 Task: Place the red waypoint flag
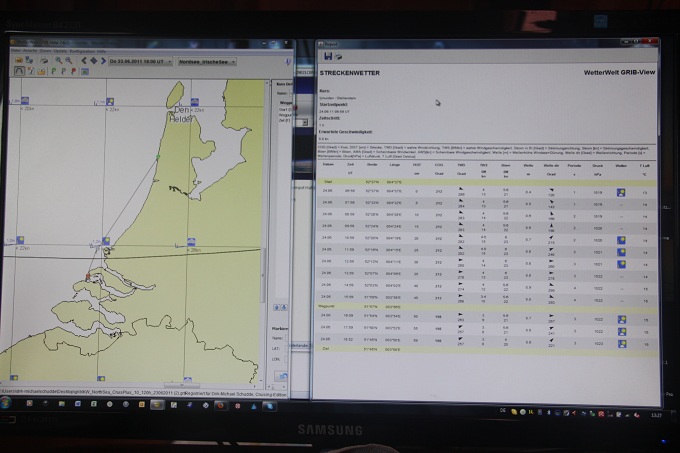point(73,71)
